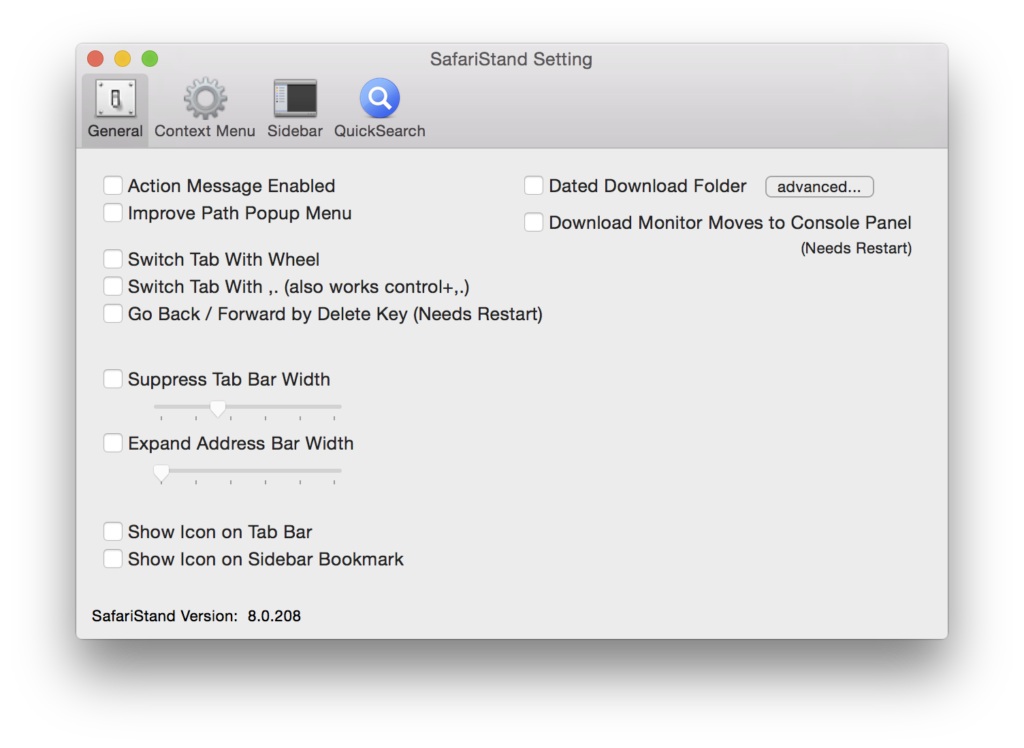Enable Expand Address Bar Width

pyautogui.click(x=113, y=442)
